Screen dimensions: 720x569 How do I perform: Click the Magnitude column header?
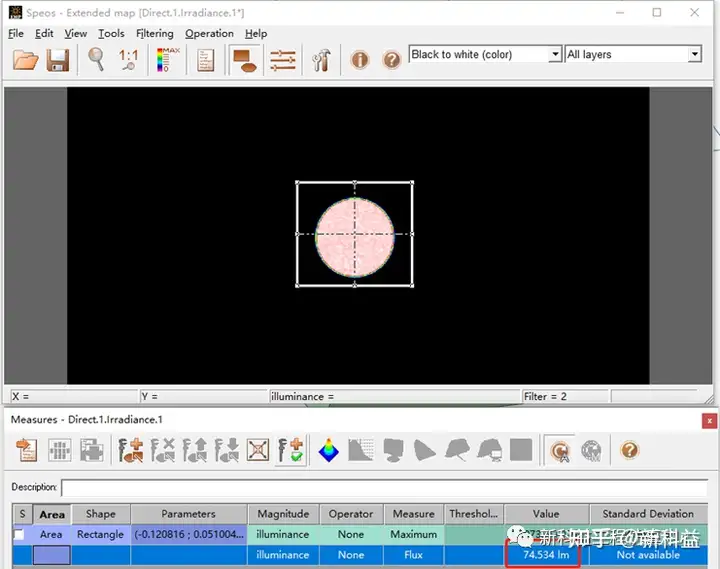click(x=283, y=514)
